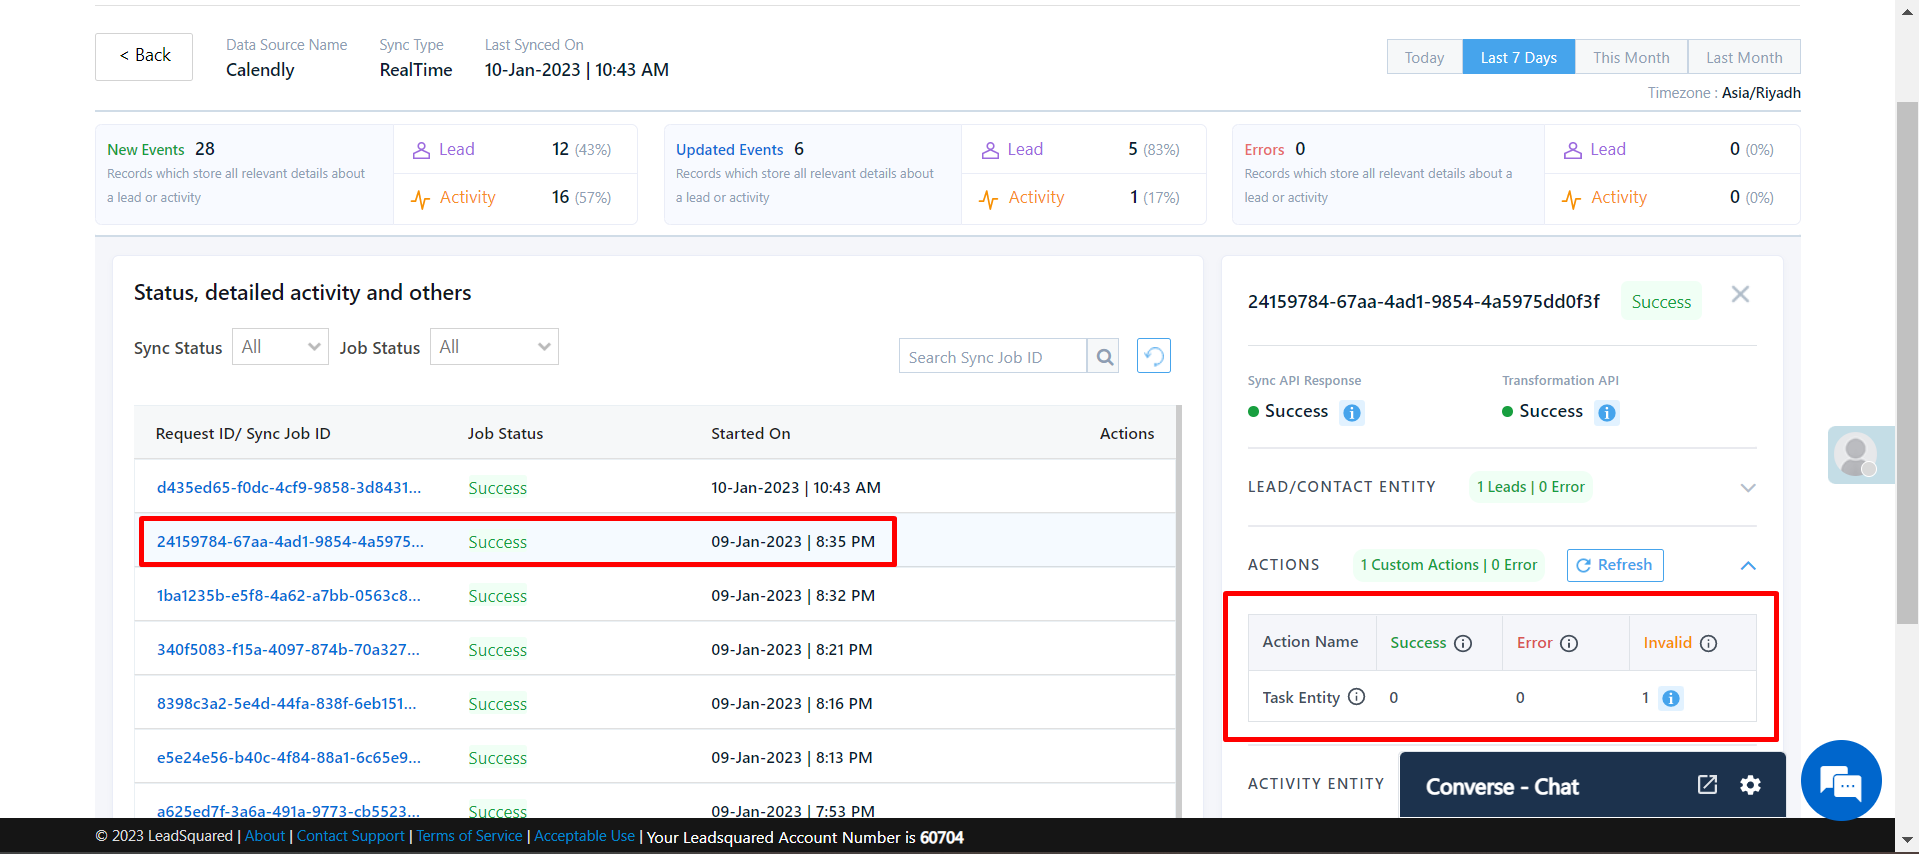Screen dimensions: 1919x854
Task: Click the Converse - Chat title bar
Action: (x=1592, y=785)
